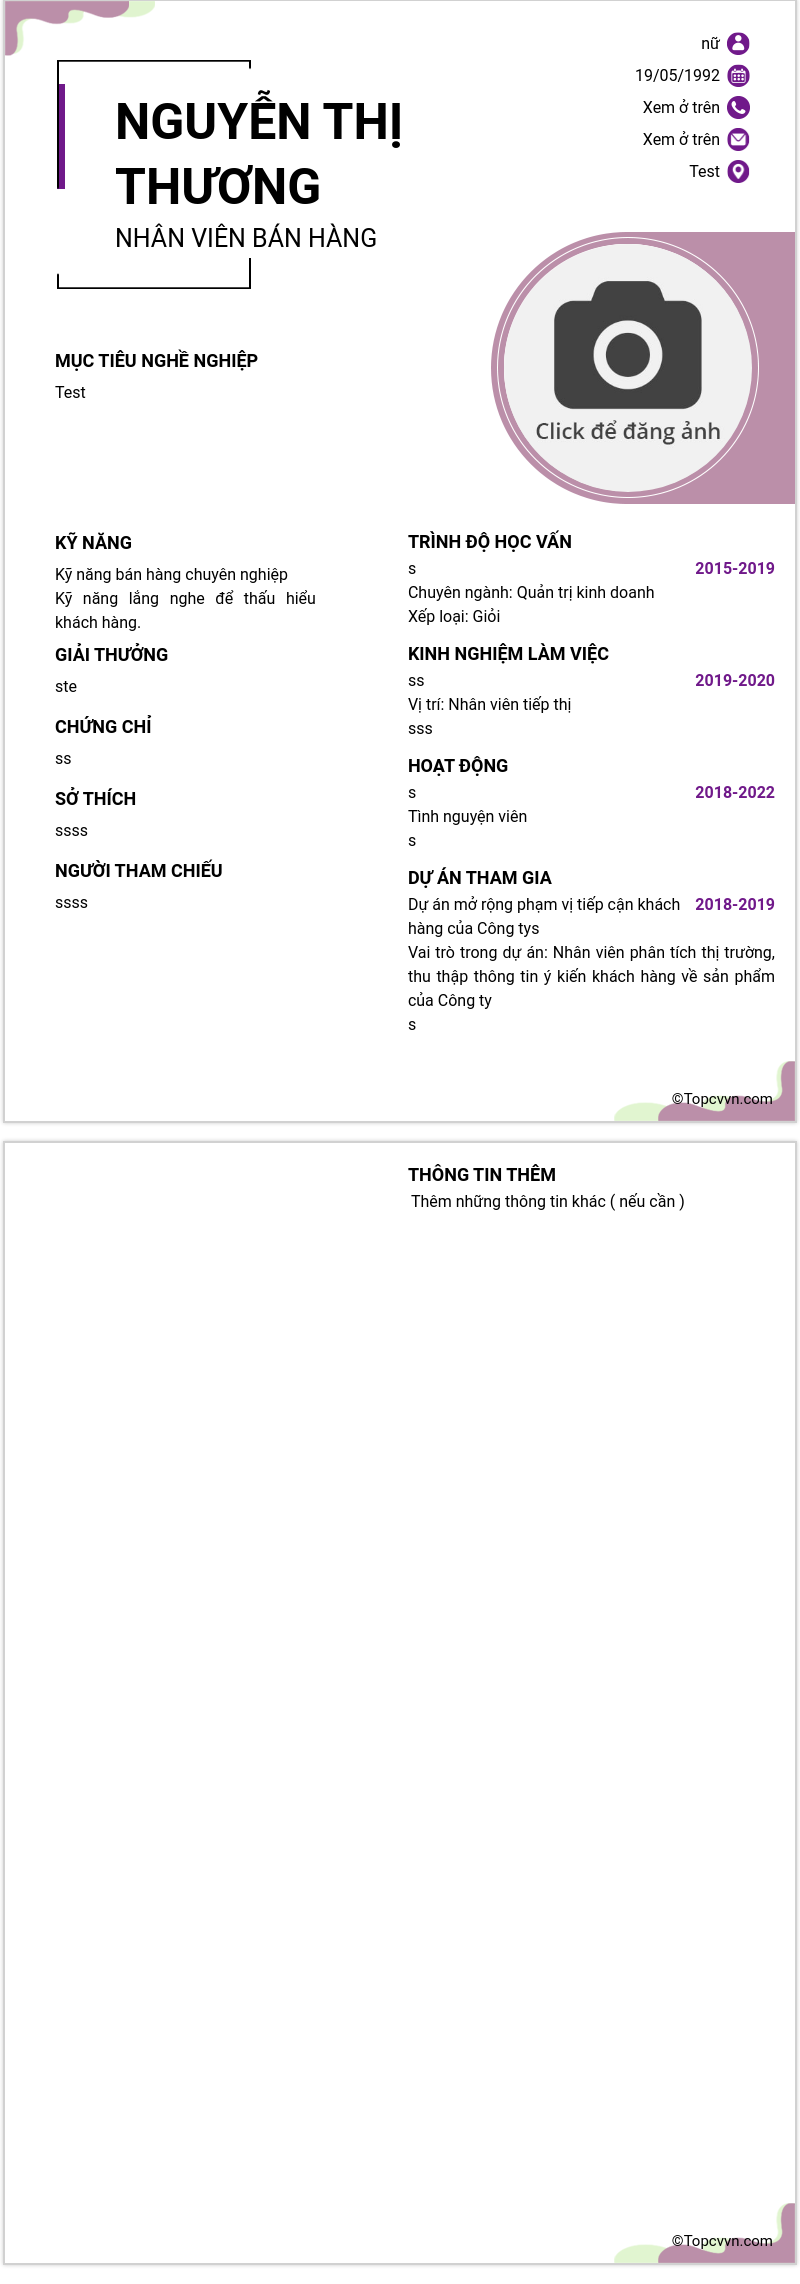Click the 19/05/1992 birth date text
This screenshot has height=2284, width=800.
click(x=677, y=75)
